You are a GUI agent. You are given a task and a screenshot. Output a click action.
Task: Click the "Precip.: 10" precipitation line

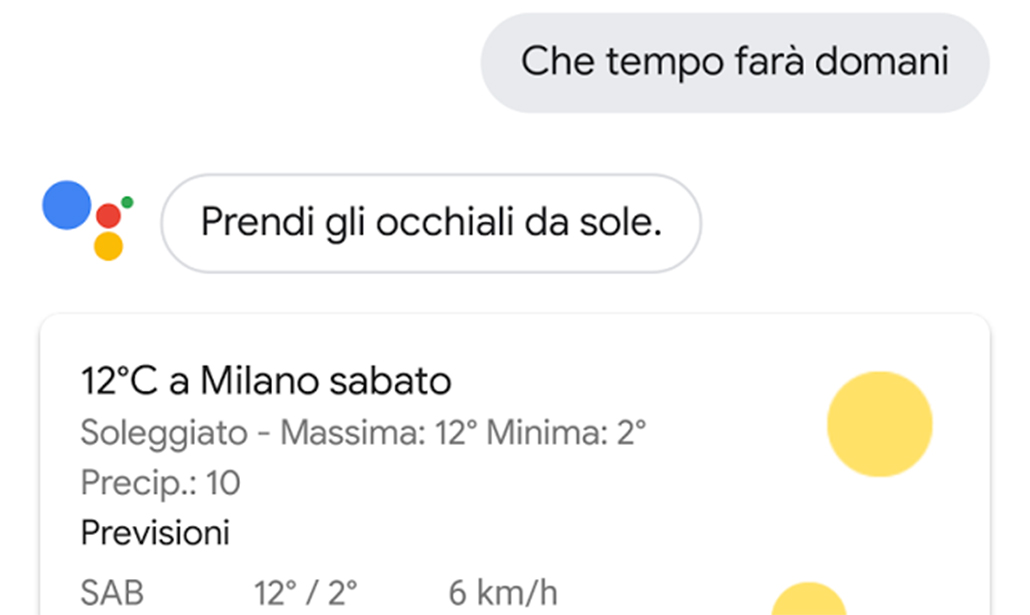[160, 483]
